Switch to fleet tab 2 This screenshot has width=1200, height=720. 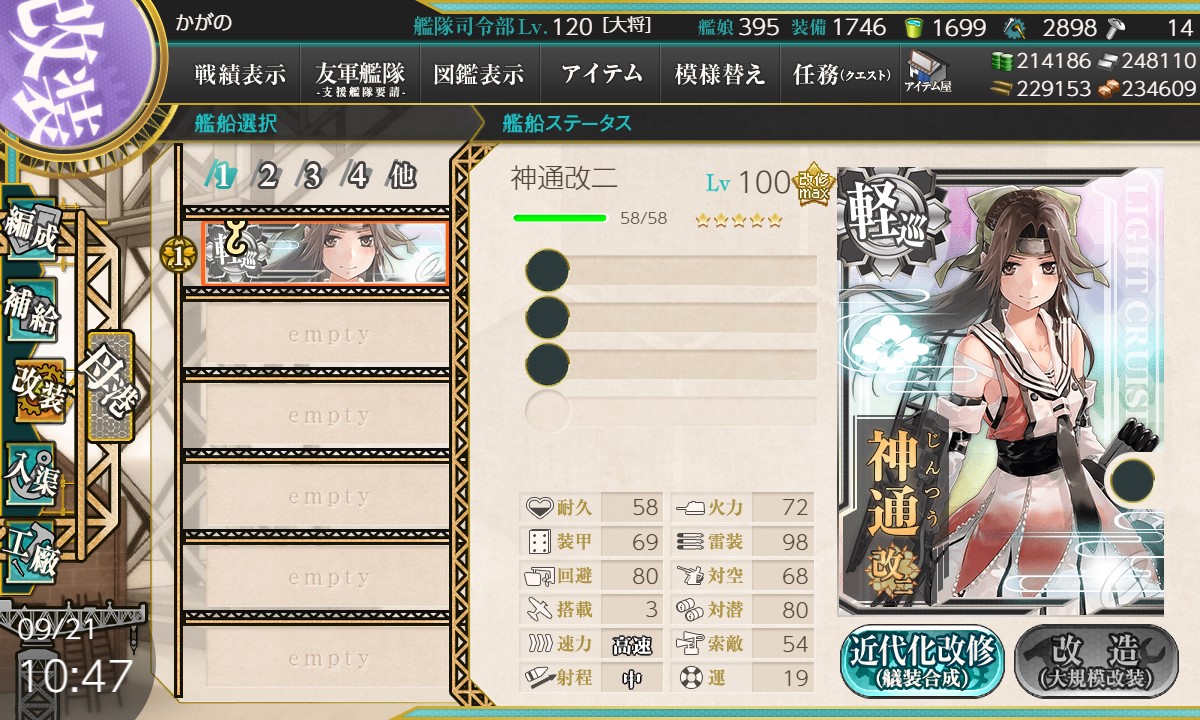267,176
